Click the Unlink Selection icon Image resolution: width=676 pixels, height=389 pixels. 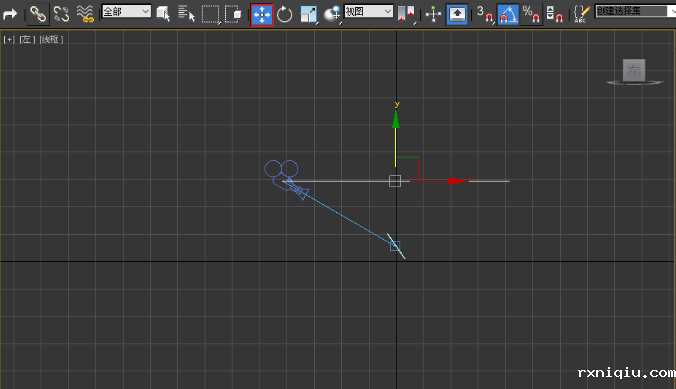point(61,14)
